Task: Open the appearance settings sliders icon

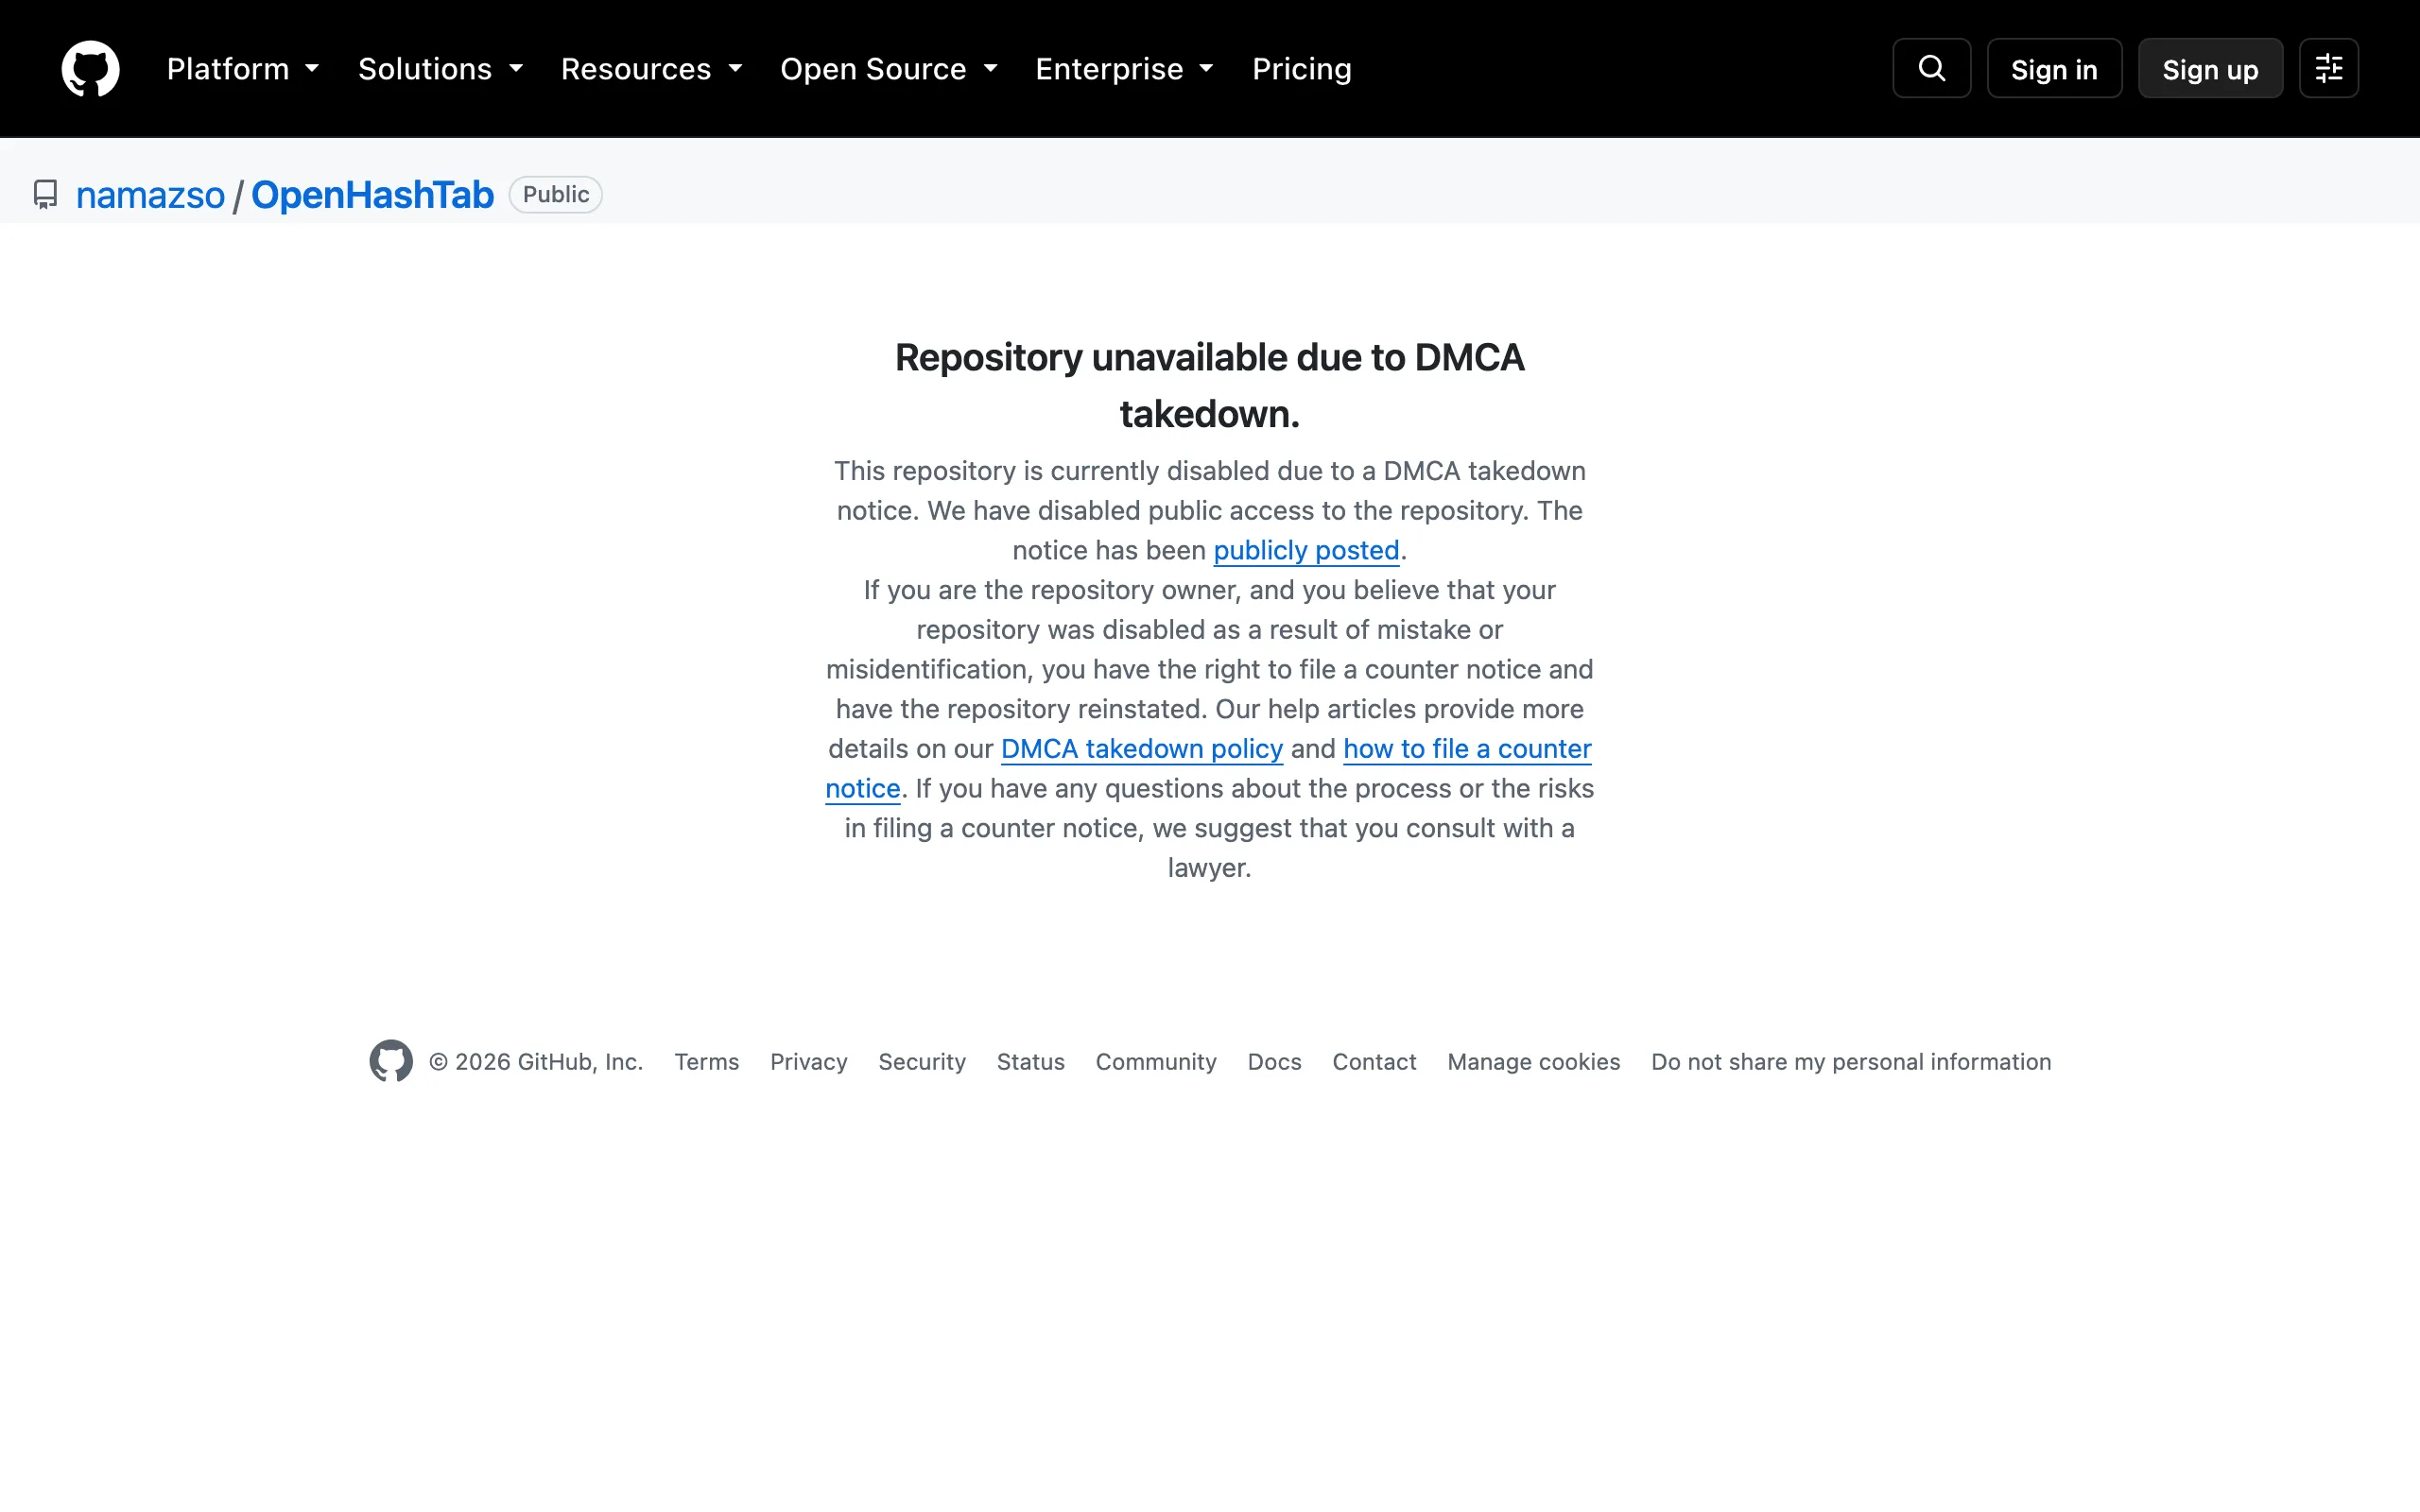Action: 2328,68
